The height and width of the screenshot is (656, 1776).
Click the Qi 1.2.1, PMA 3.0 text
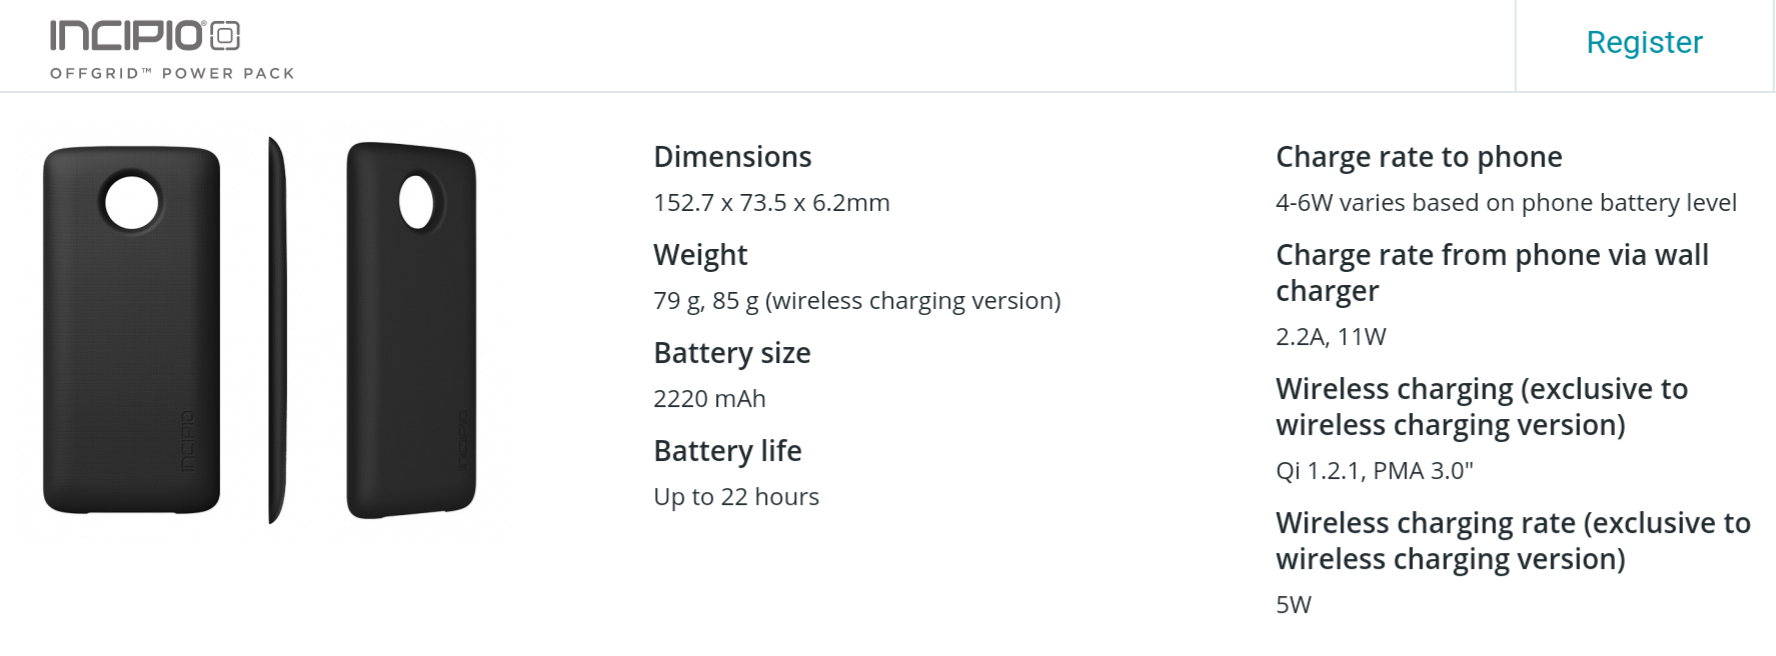tap(1374, 471)
